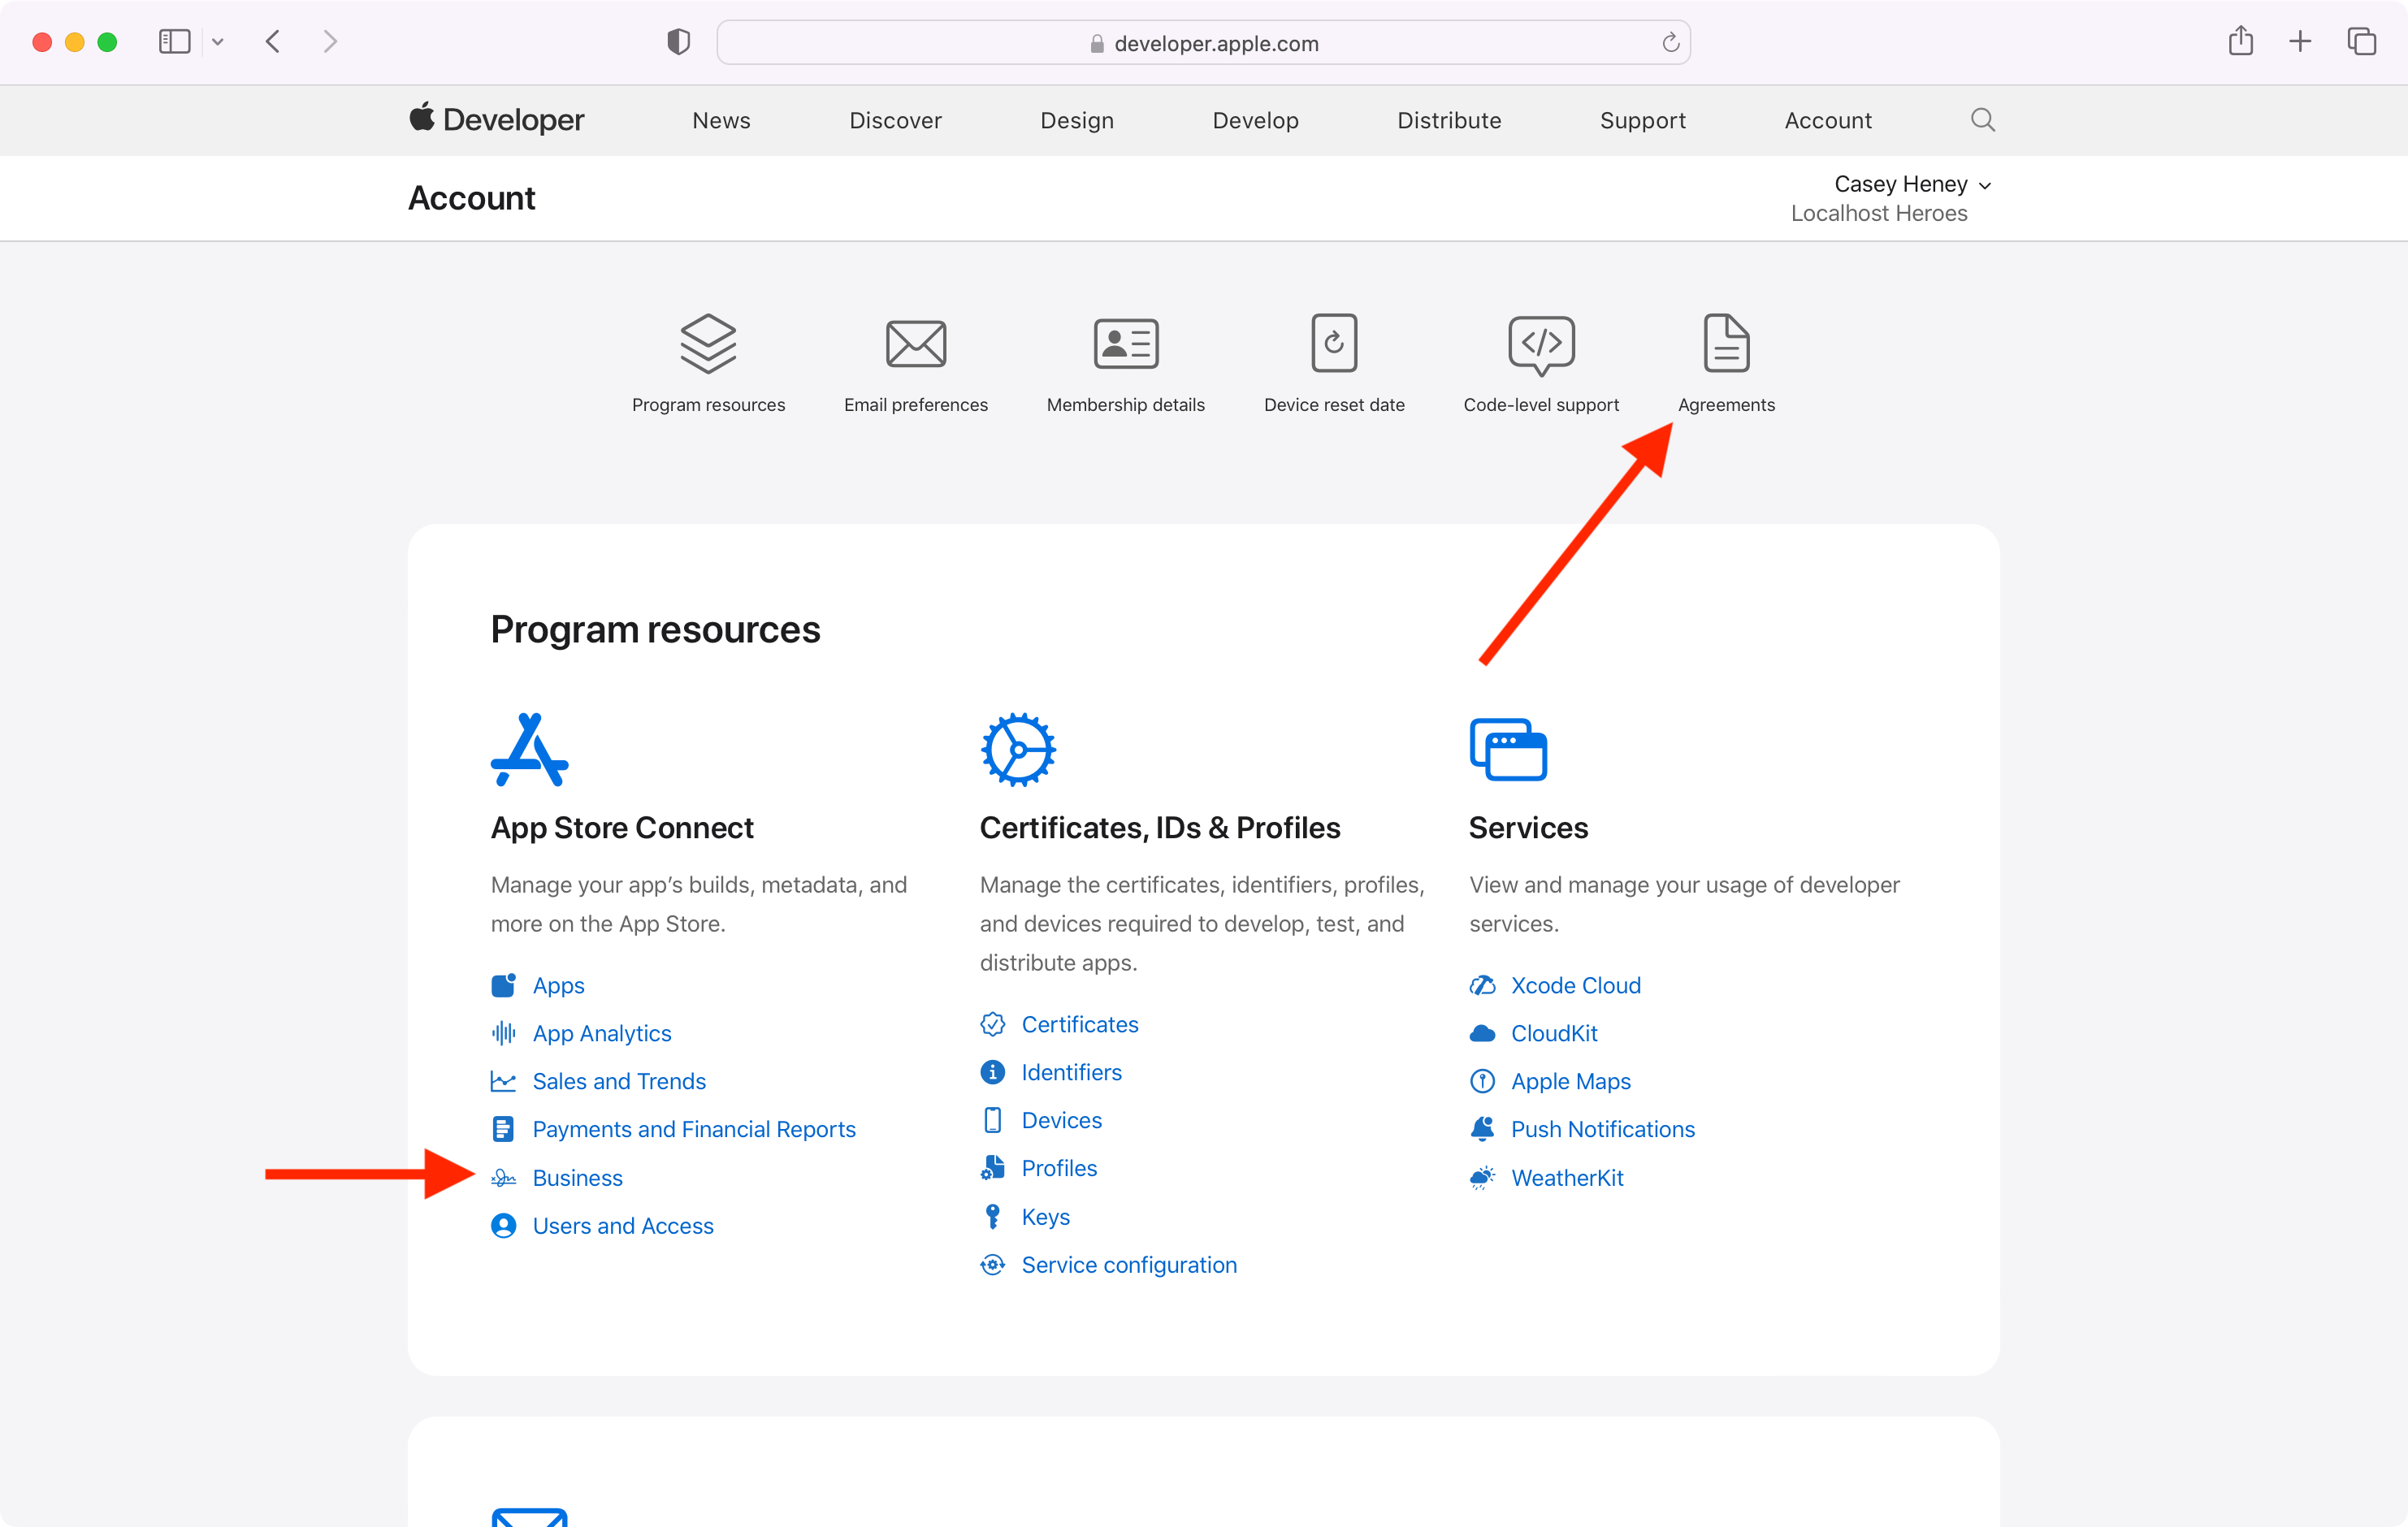Click the Safari privacy shield icon
The width and height of the screenshot is (2408, 1527).
[678, 42]
